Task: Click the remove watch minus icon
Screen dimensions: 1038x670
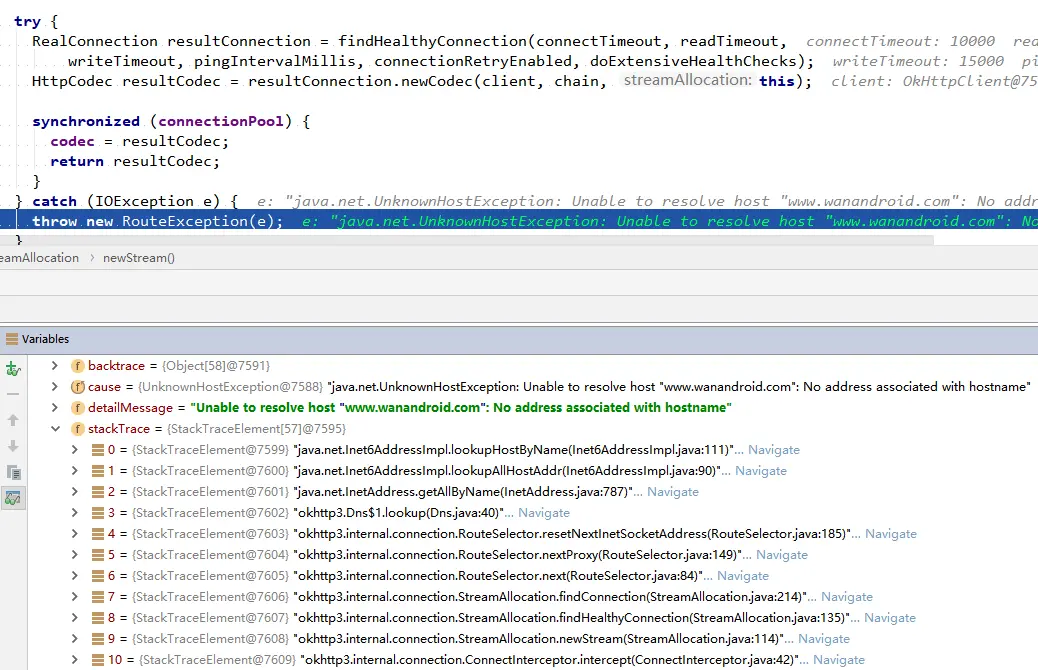Action: point(12,394)
